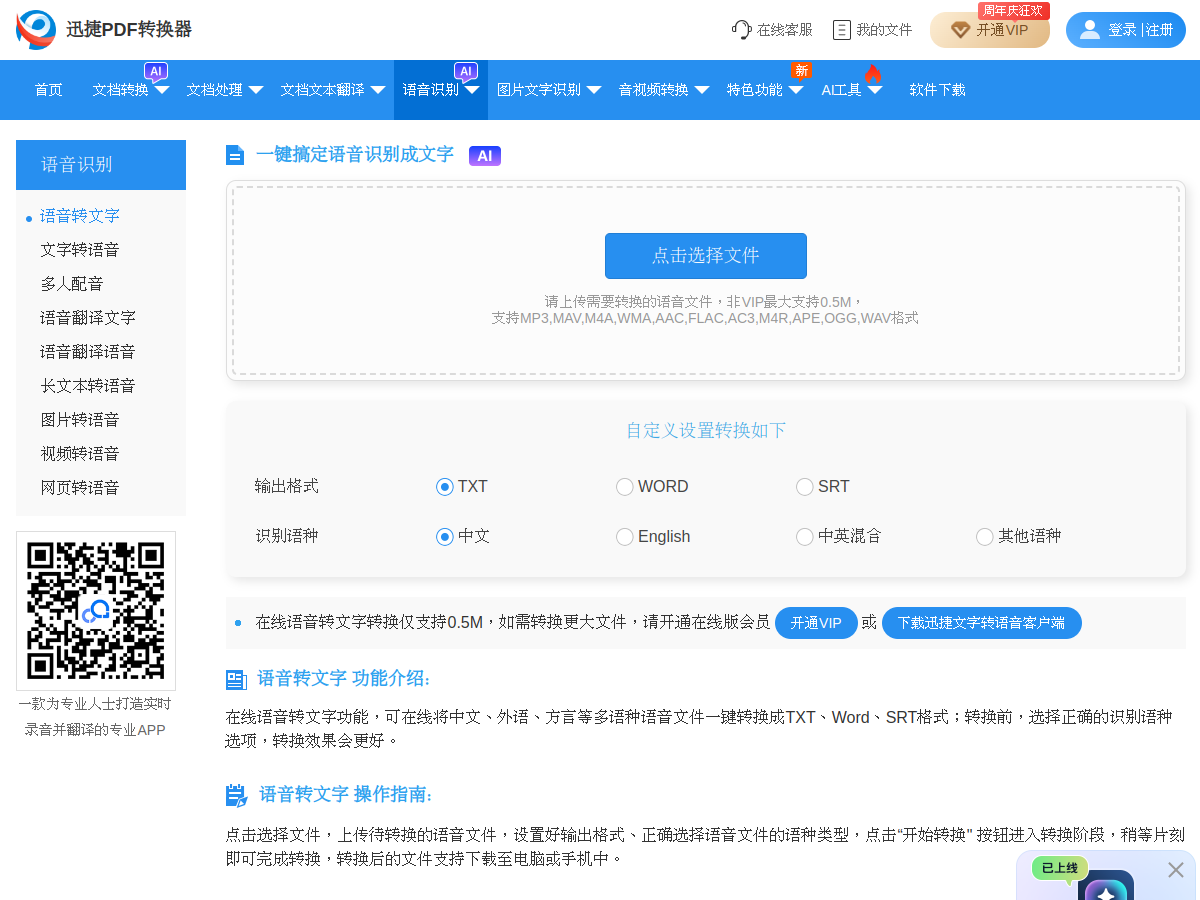Click the 登录 link

(1122, 30)
